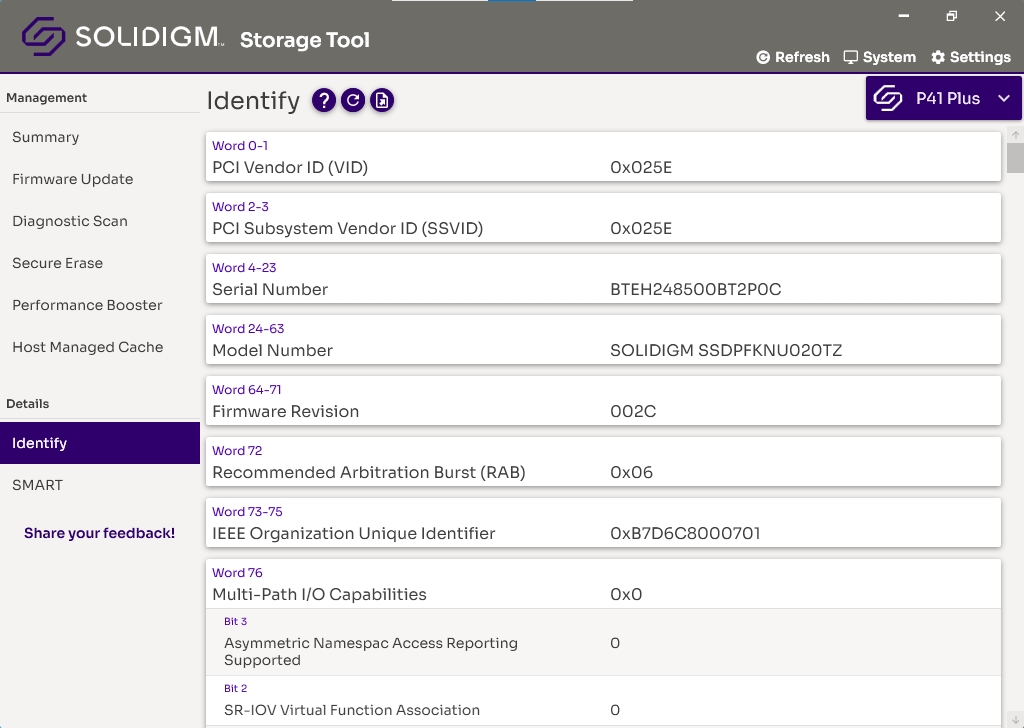Viewport: 1024px width, 728px height.
Task: Click the Refresh button in header
Action: pos(793,57)
